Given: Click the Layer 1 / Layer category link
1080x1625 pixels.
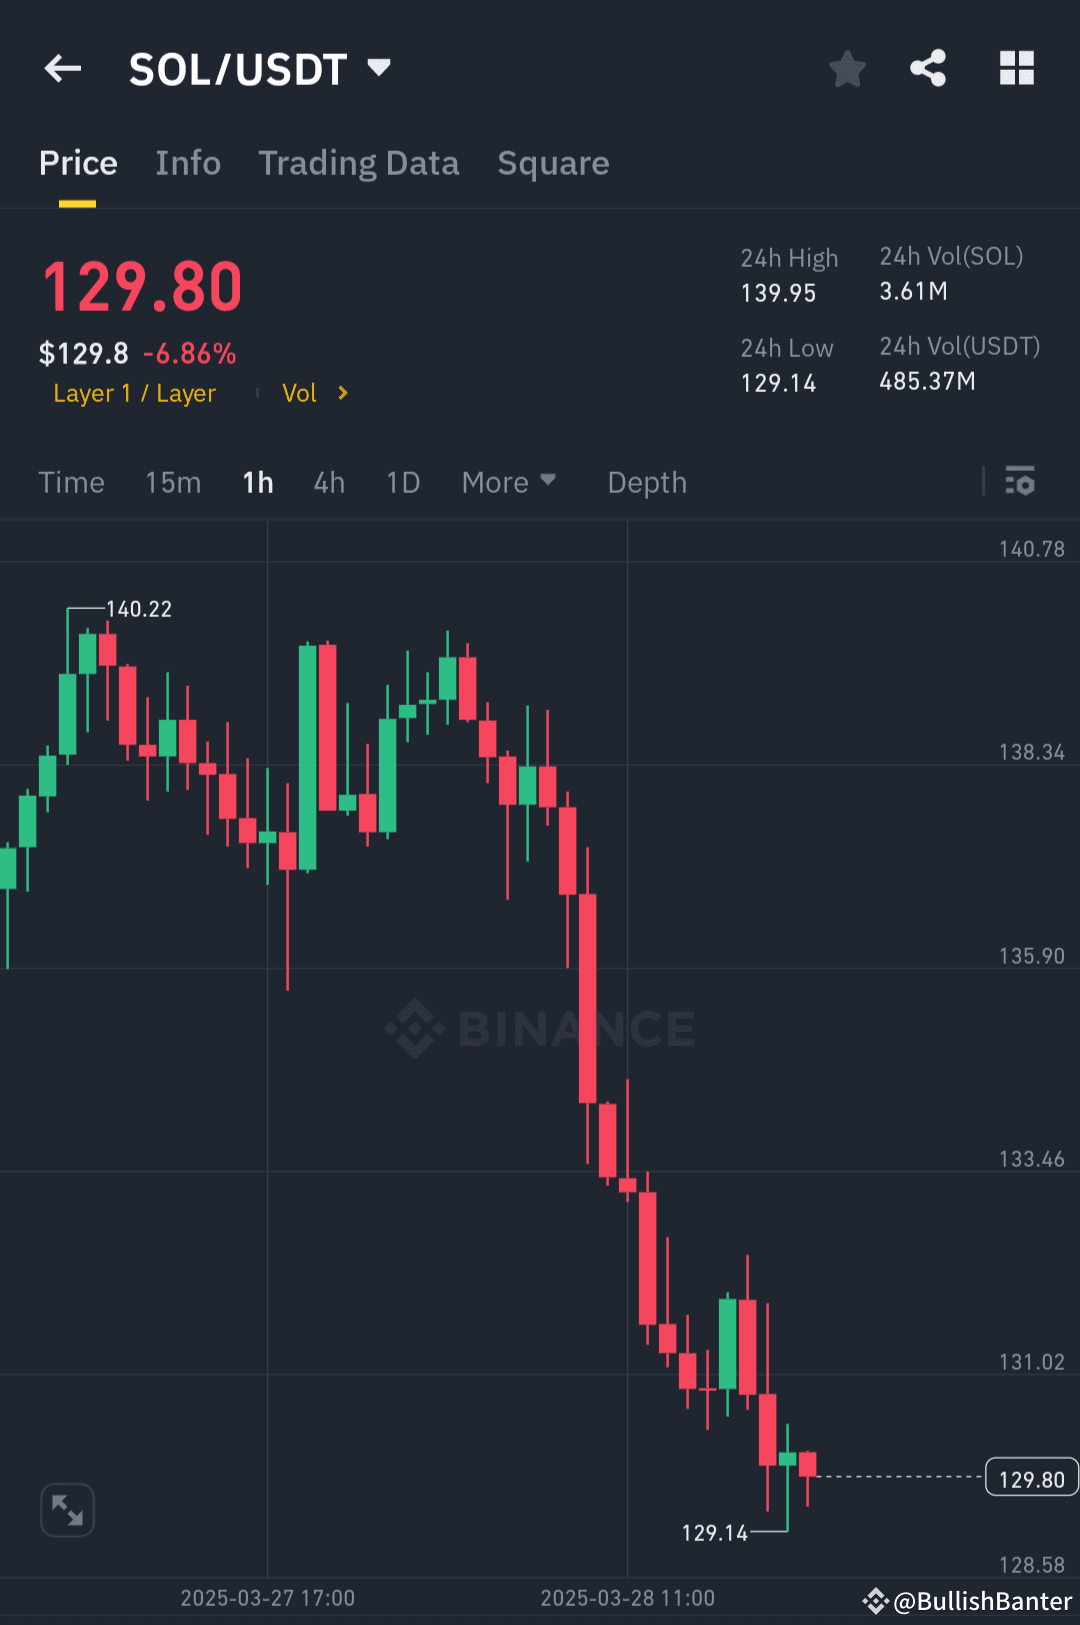Looking at the screenshot, I should (134, 393).
